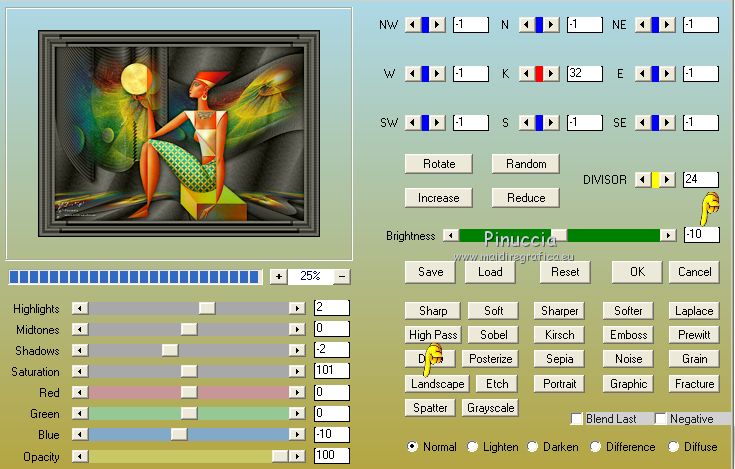This screenshot has height=469, width=735.
Task: Click the N kernel right arrow
Action: [x=551, y=24]
